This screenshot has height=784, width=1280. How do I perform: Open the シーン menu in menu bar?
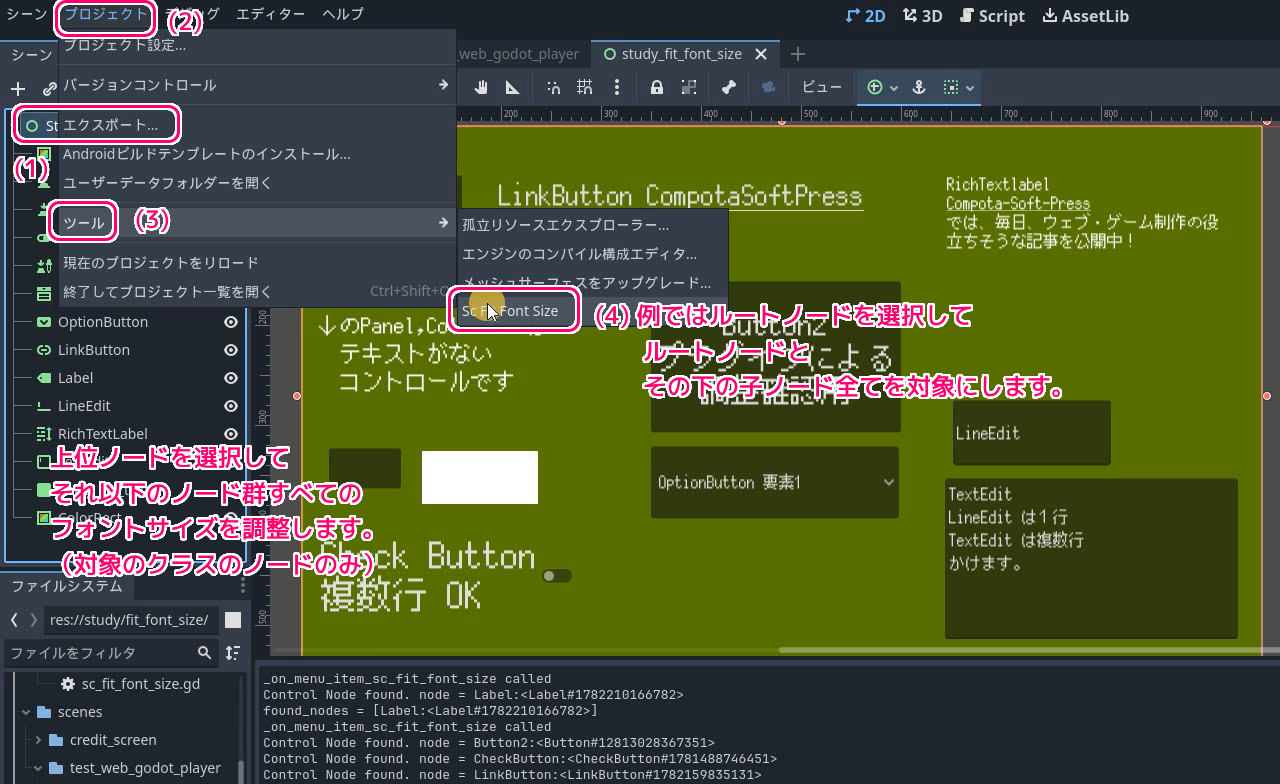point(25,14)
